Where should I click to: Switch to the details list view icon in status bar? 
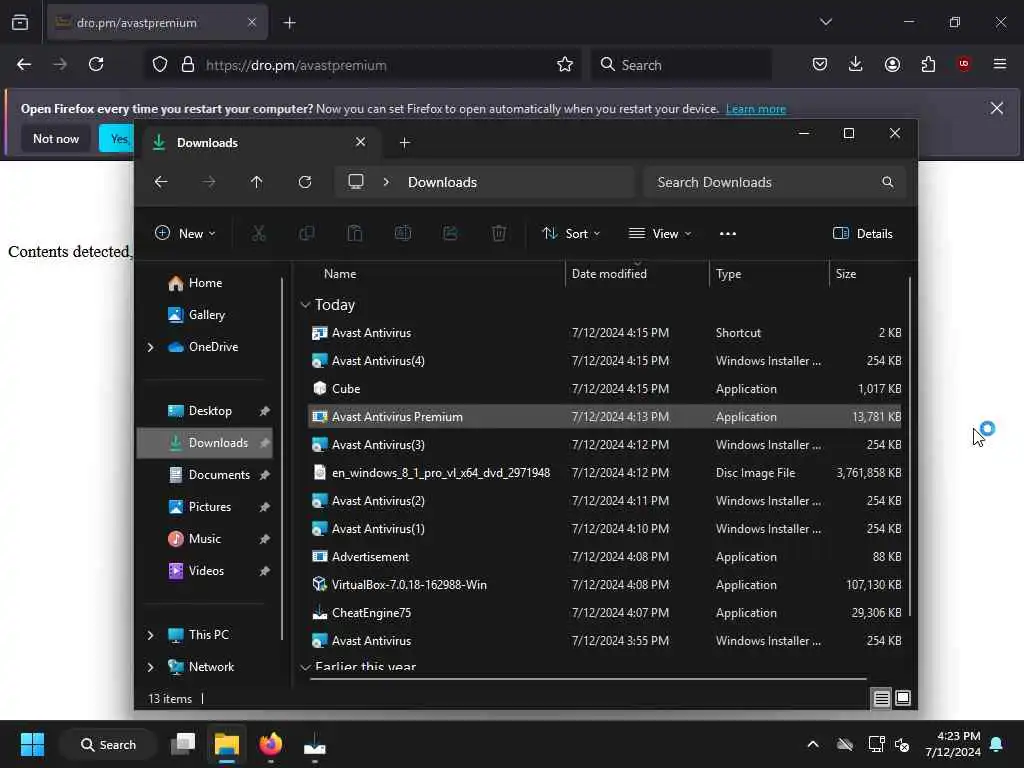pyautogui.click(x=881, y=698)
